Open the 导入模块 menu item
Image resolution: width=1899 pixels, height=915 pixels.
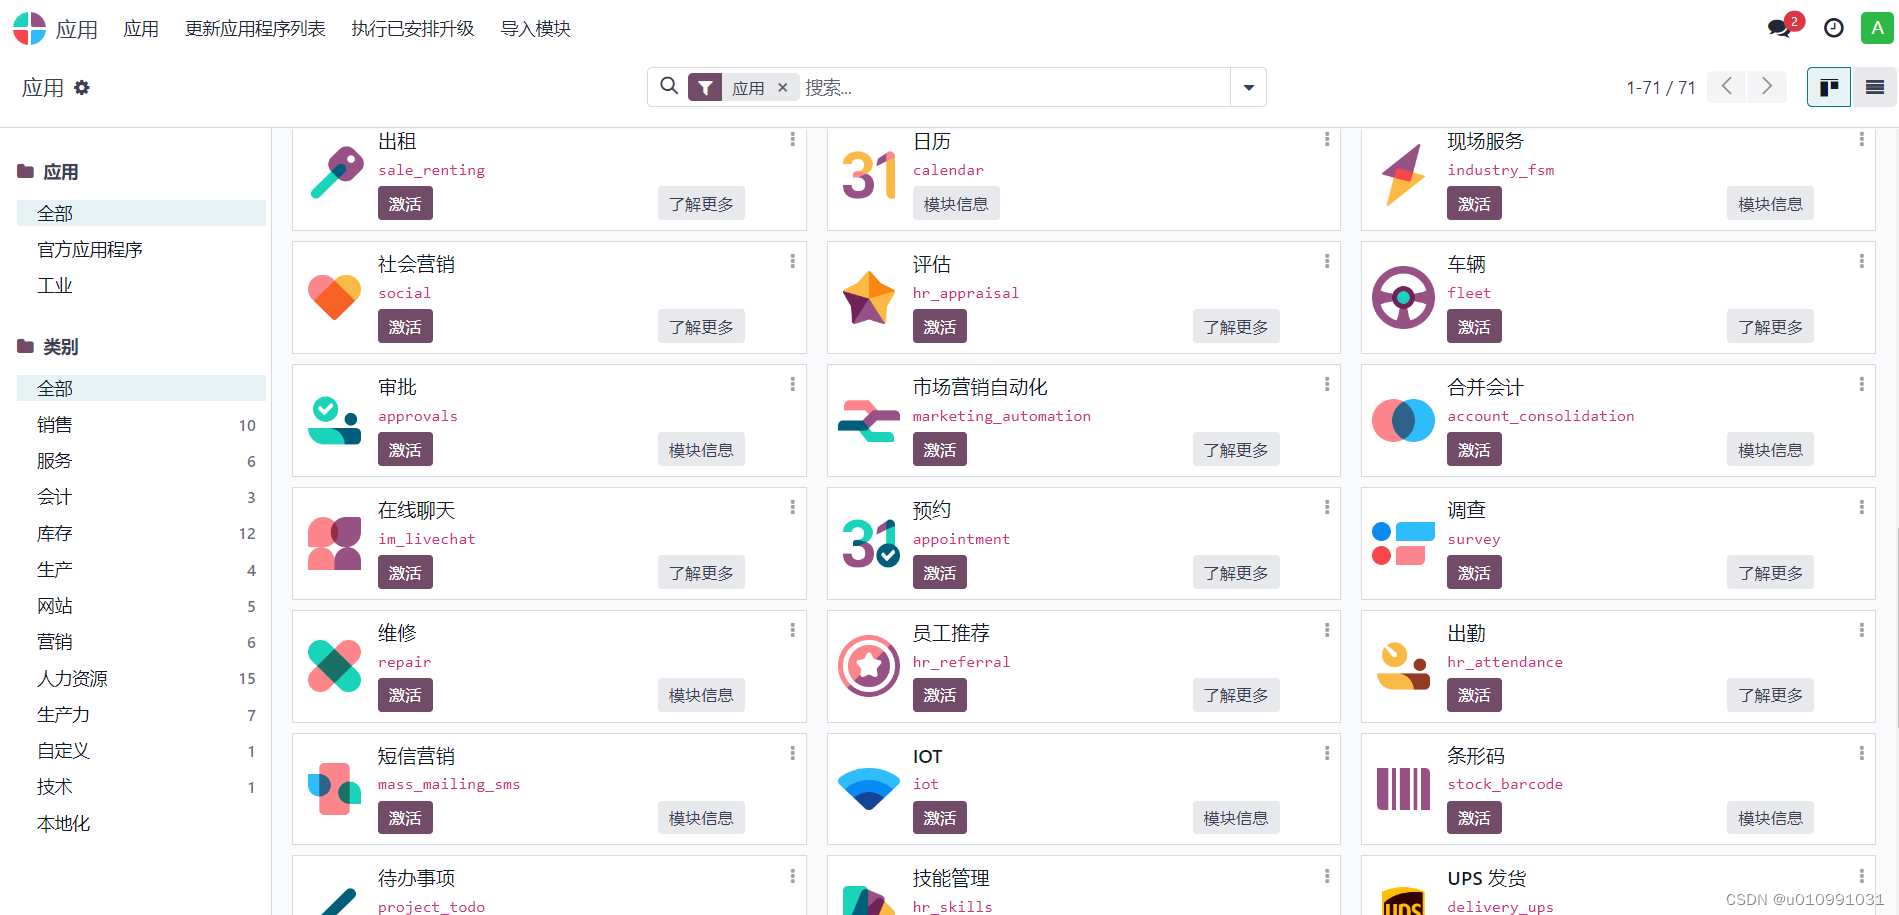point(535,28)
